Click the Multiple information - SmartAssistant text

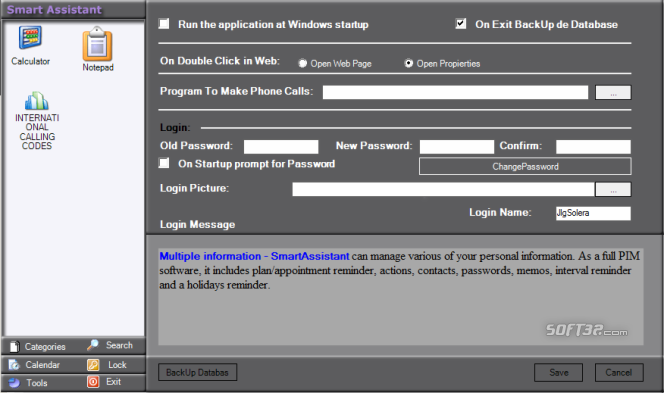254,256
